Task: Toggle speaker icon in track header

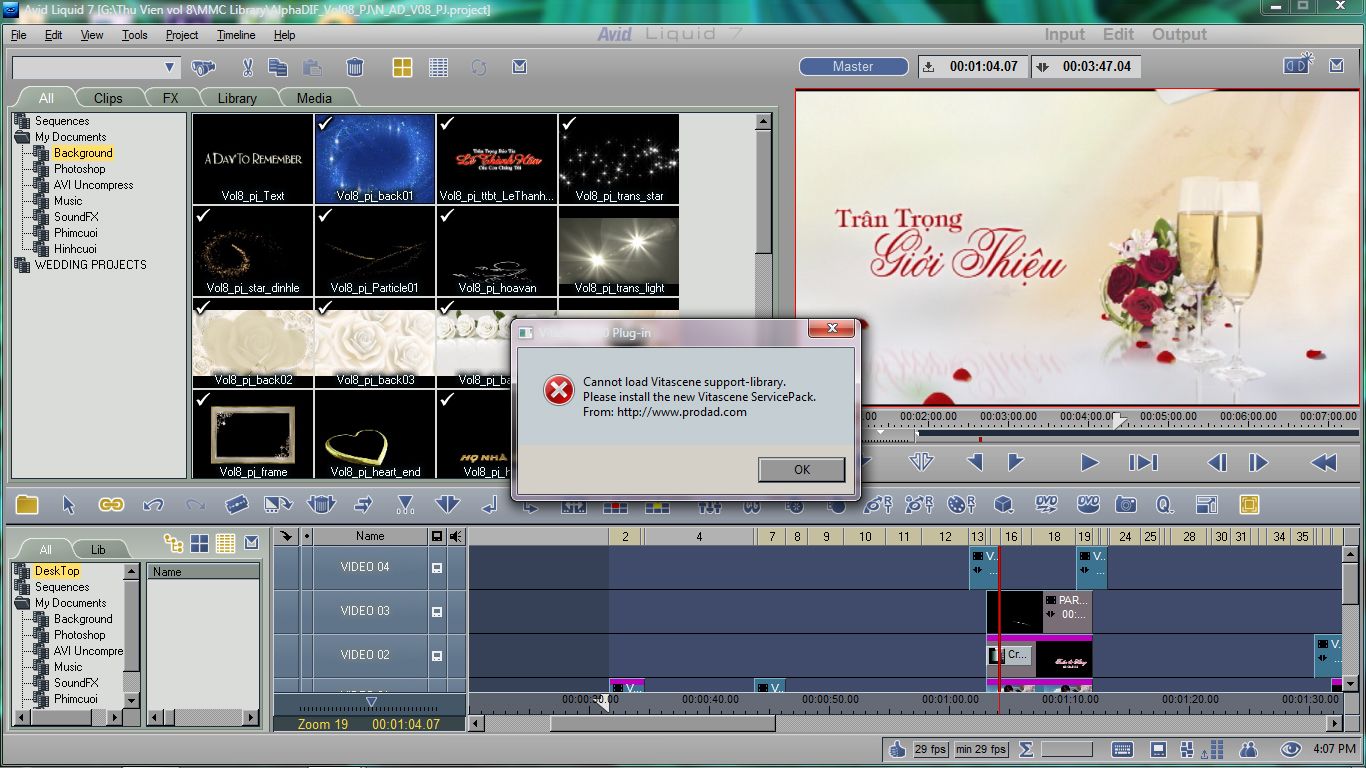Action: click(456, 537)
